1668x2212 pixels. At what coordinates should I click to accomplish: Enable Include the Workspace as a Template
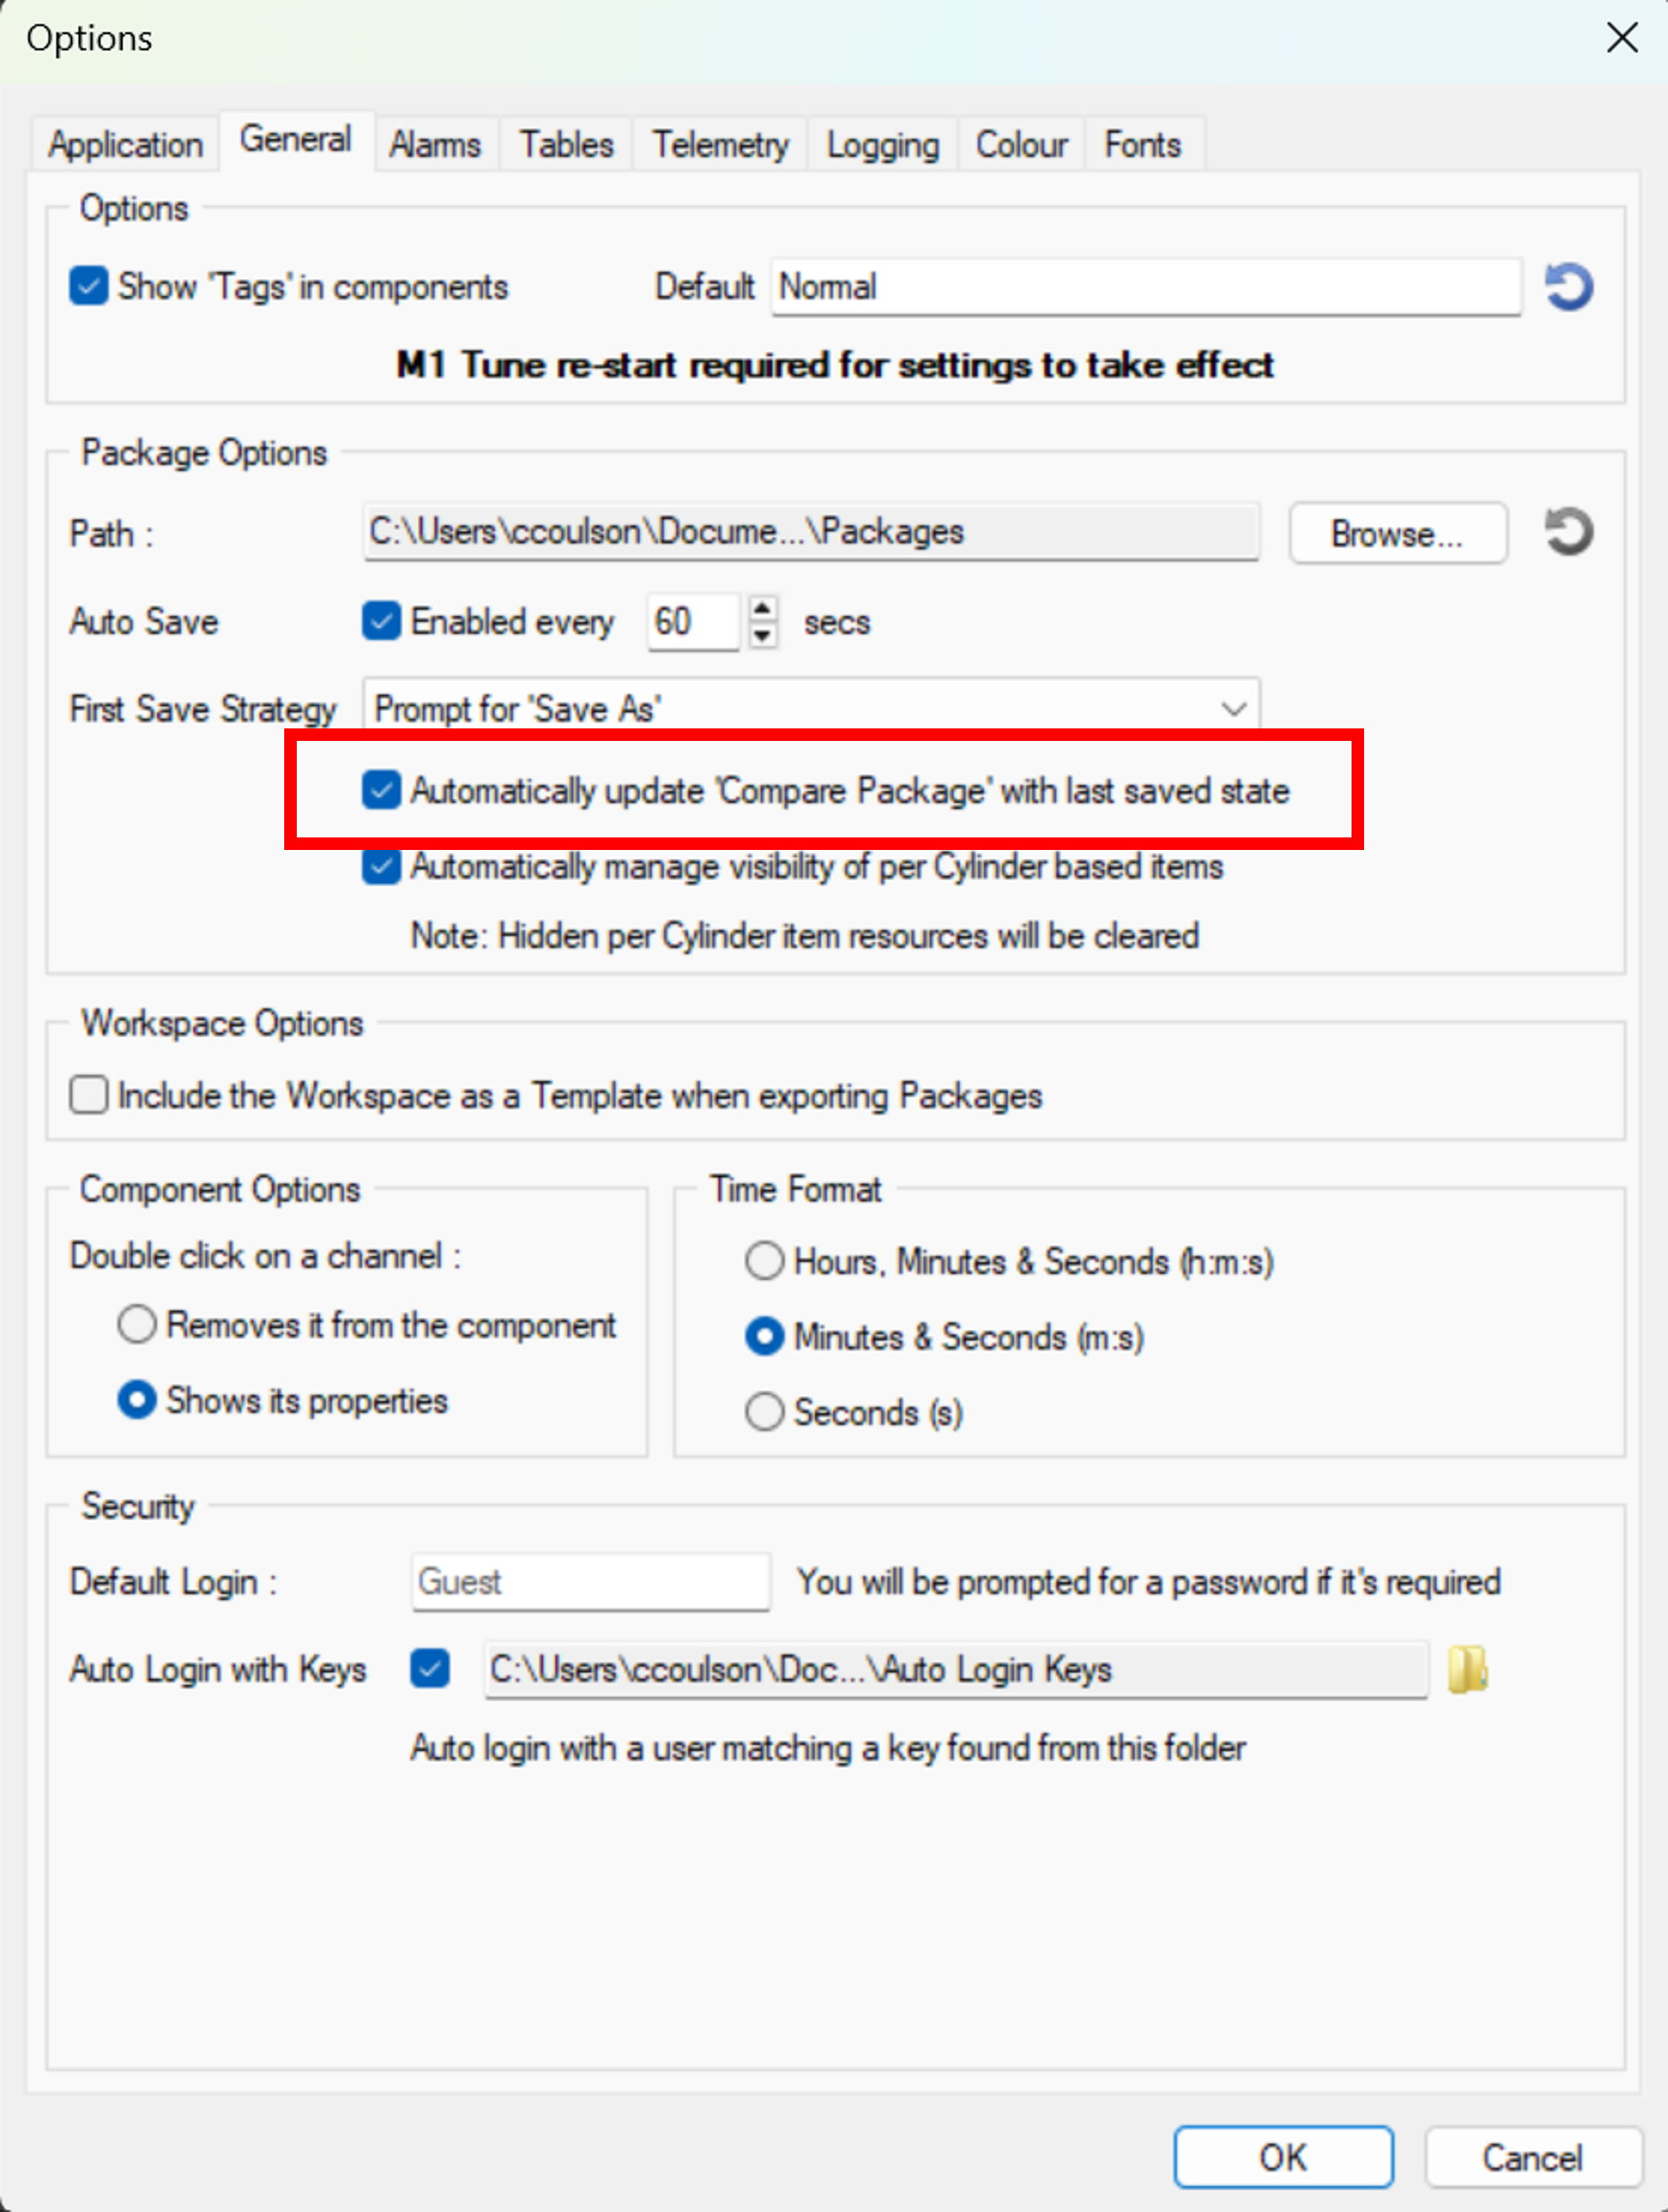click(89, 1095)
